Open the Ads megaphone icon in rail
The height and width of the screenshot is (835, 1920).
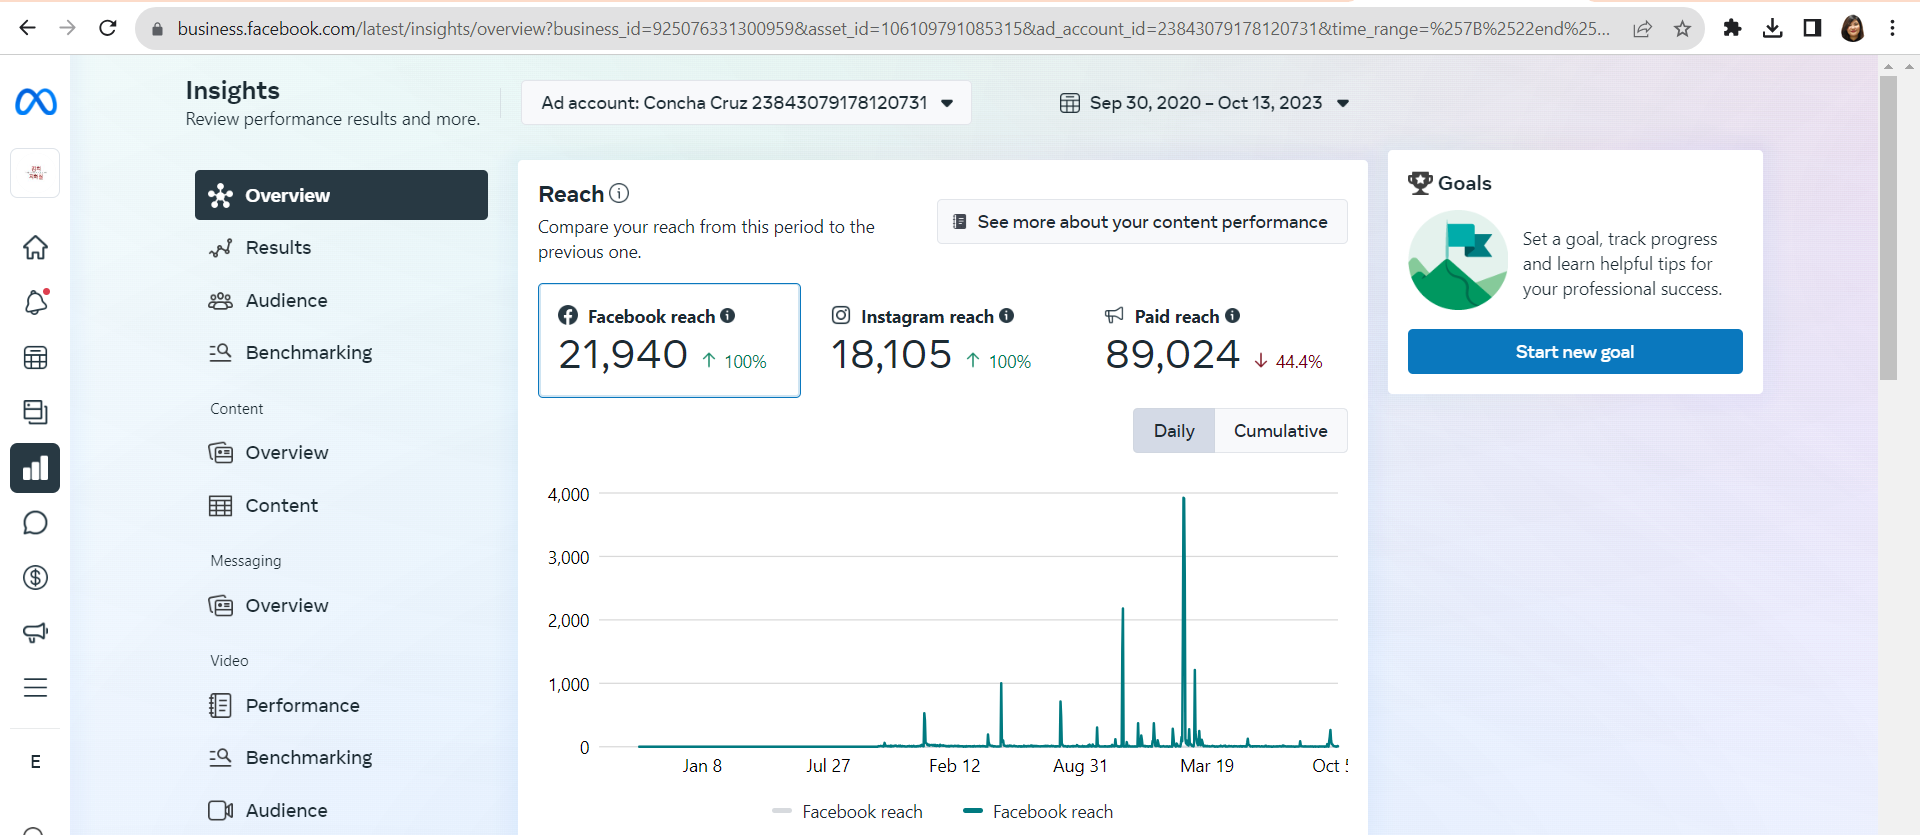point(35,632)
